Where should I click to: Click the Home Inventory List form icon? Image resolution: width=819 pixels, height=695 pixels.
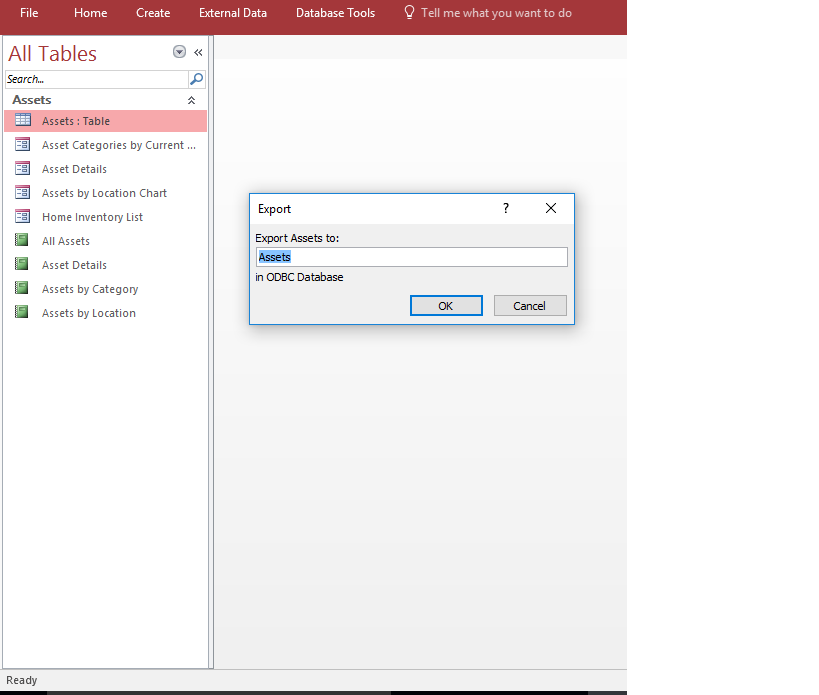tap(22, 216)
